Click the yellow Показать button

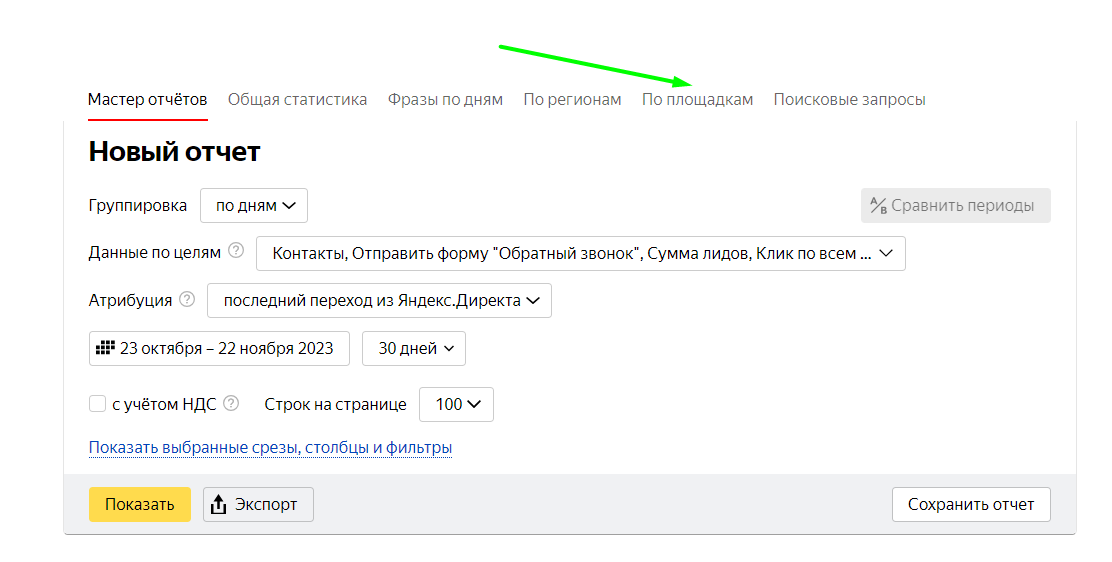pos(140,505)
